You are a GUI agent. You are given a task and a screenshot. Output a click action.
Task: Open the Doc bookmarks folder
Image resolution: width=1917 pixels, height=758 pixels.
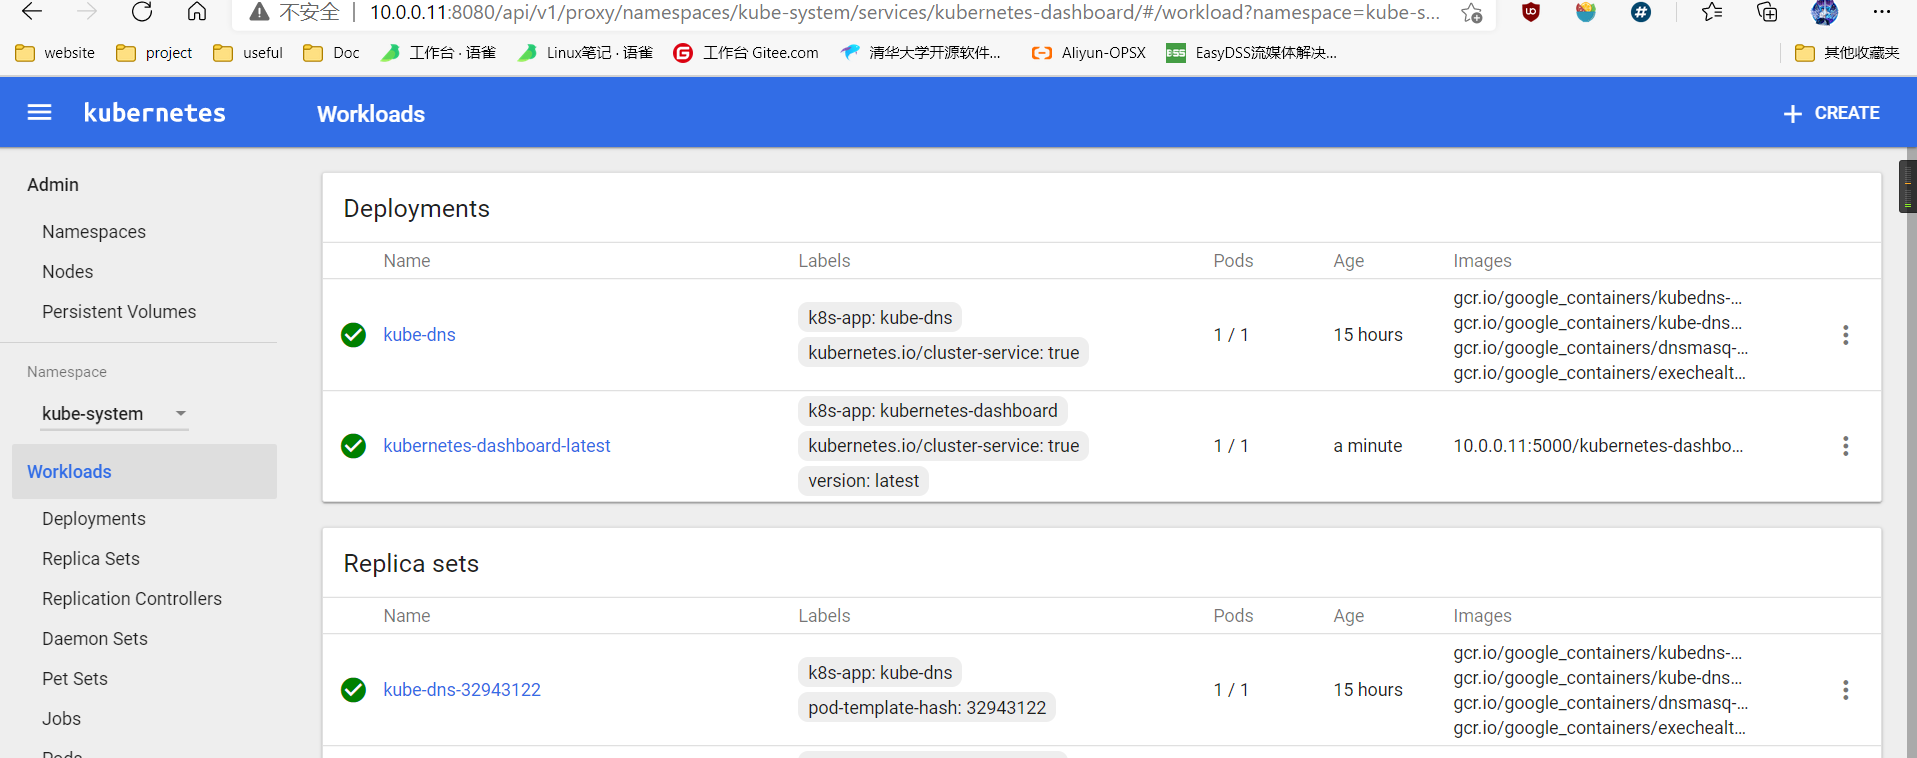click(331, 53)
